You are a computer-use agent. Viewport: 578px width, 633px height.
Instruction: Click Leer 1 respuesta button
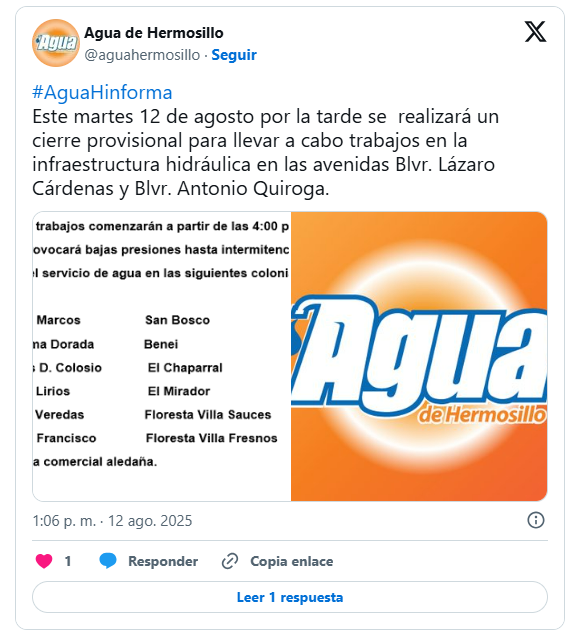(x=290, y=597)
